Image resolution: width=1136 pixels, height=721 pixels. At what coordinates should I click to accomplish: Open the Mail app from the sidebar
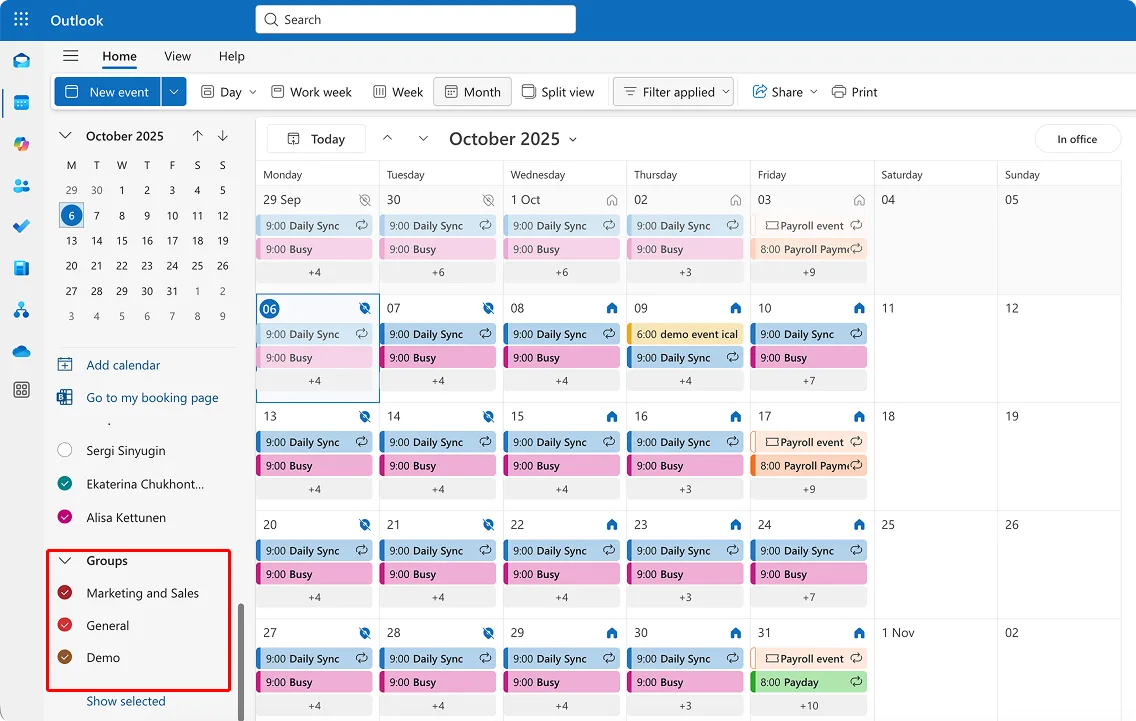[21, 60]
